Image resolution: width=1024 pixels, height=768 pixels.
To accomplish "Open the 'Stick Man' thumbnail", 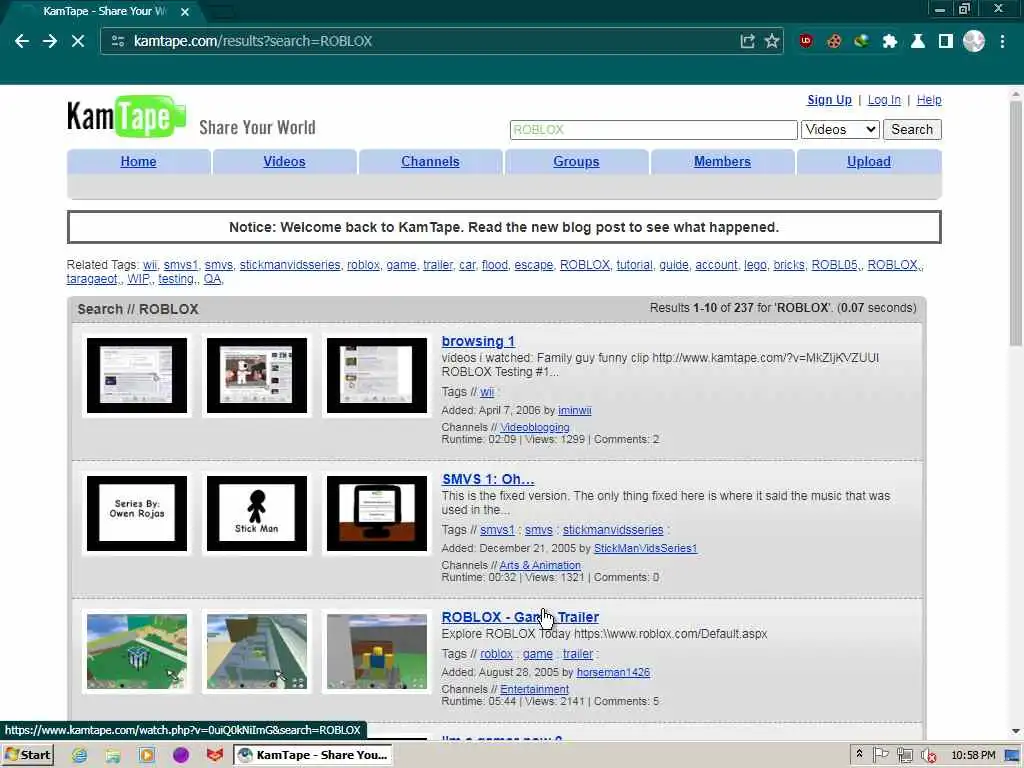I will [x=257, y=513].
